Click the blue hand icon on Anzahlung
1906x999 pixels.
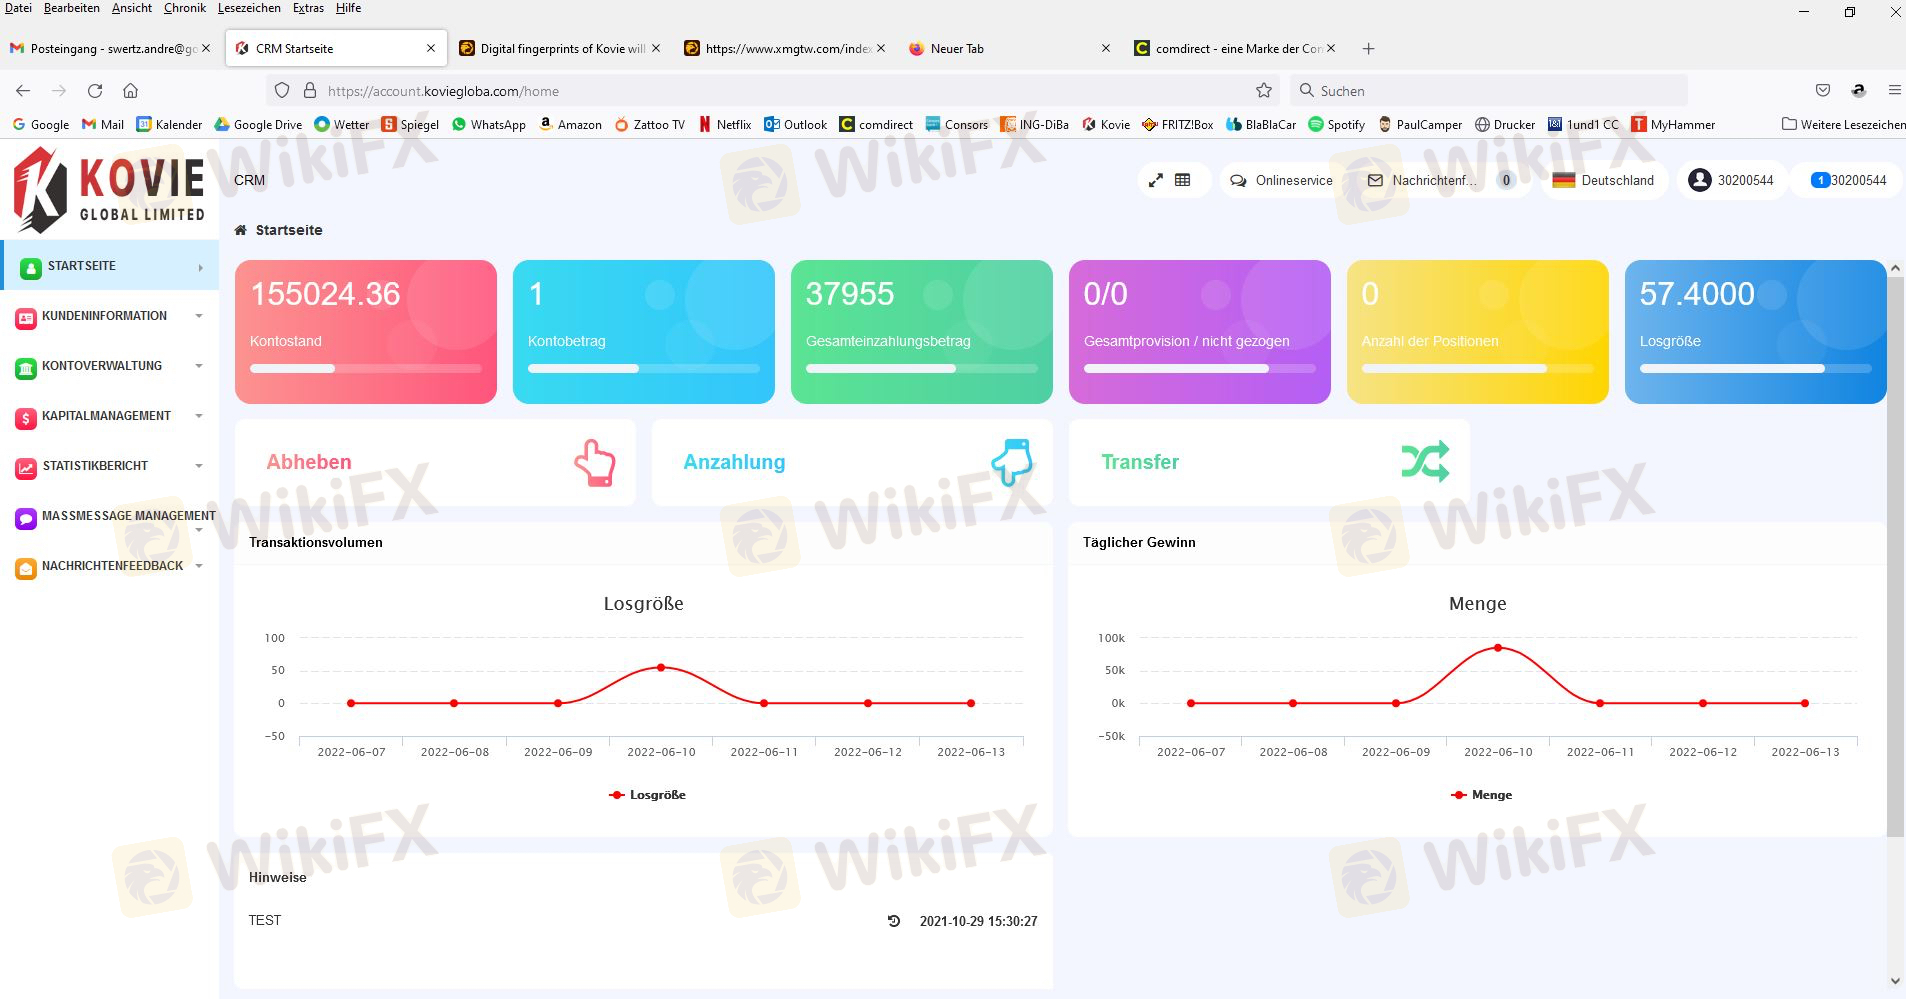point(1011,463)
